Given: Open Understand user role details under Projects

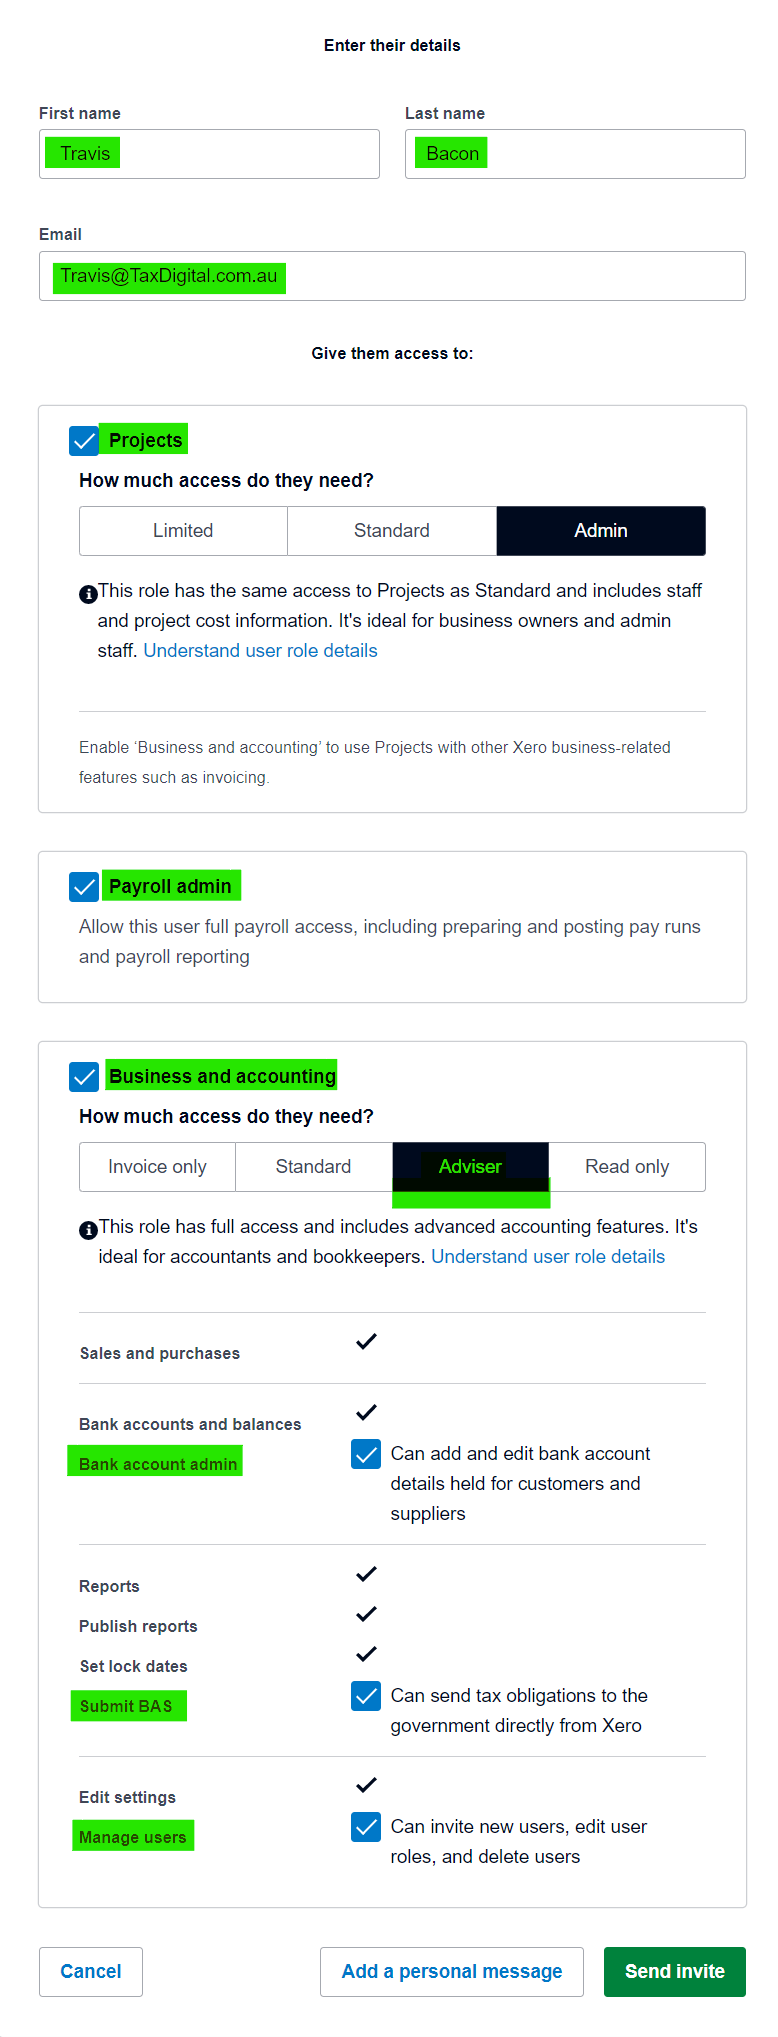Looking at the screenshot, I should click(x=261, y=650).
